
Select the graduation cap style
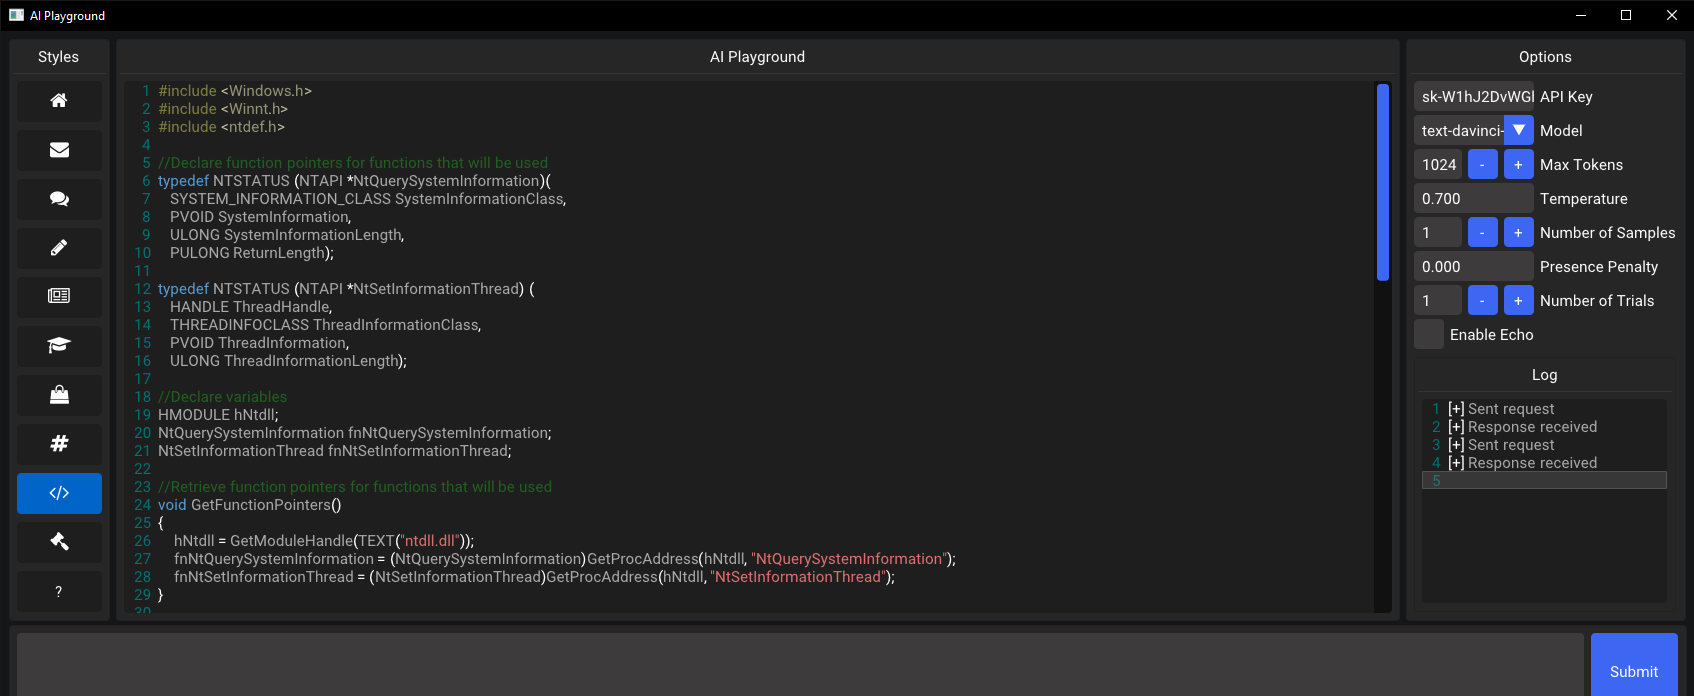(59, 346)
